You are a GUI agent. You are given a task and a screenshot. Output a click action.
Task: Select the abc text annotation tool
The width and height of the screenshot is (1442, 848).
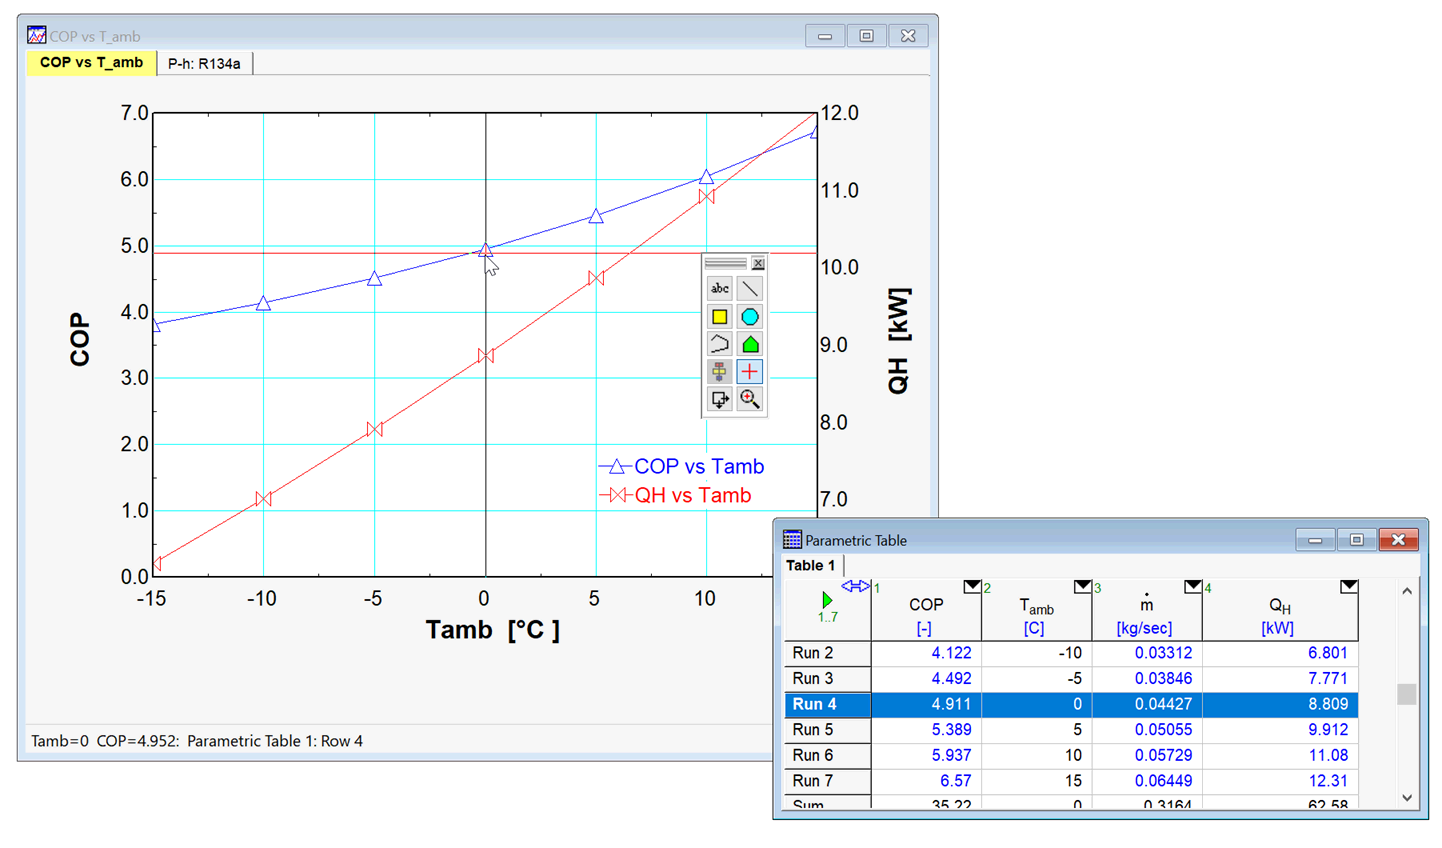719,289
